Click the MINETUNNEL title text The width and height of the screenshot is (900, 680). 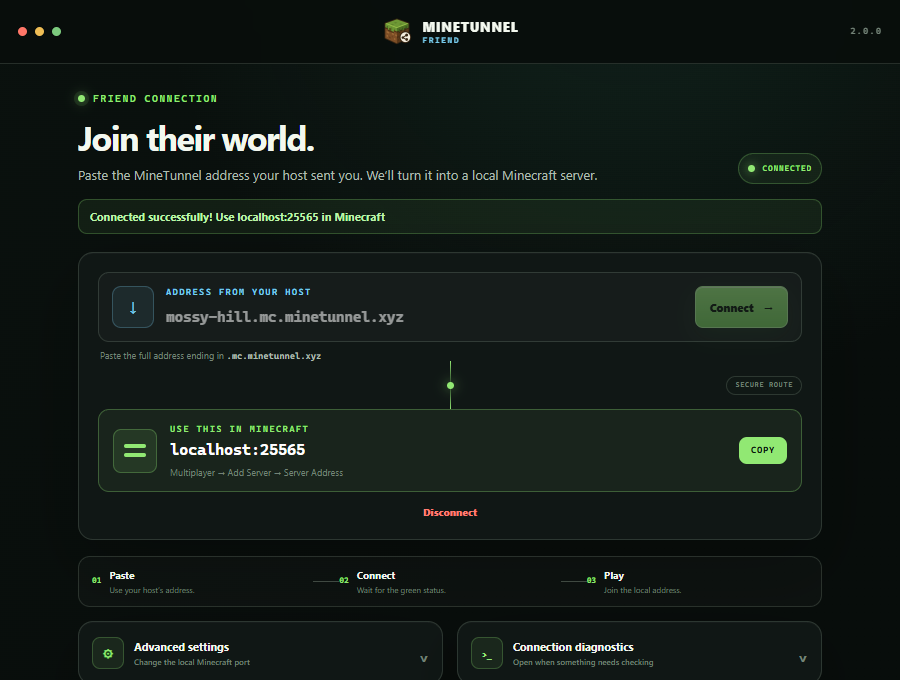[x=470, y=27]
